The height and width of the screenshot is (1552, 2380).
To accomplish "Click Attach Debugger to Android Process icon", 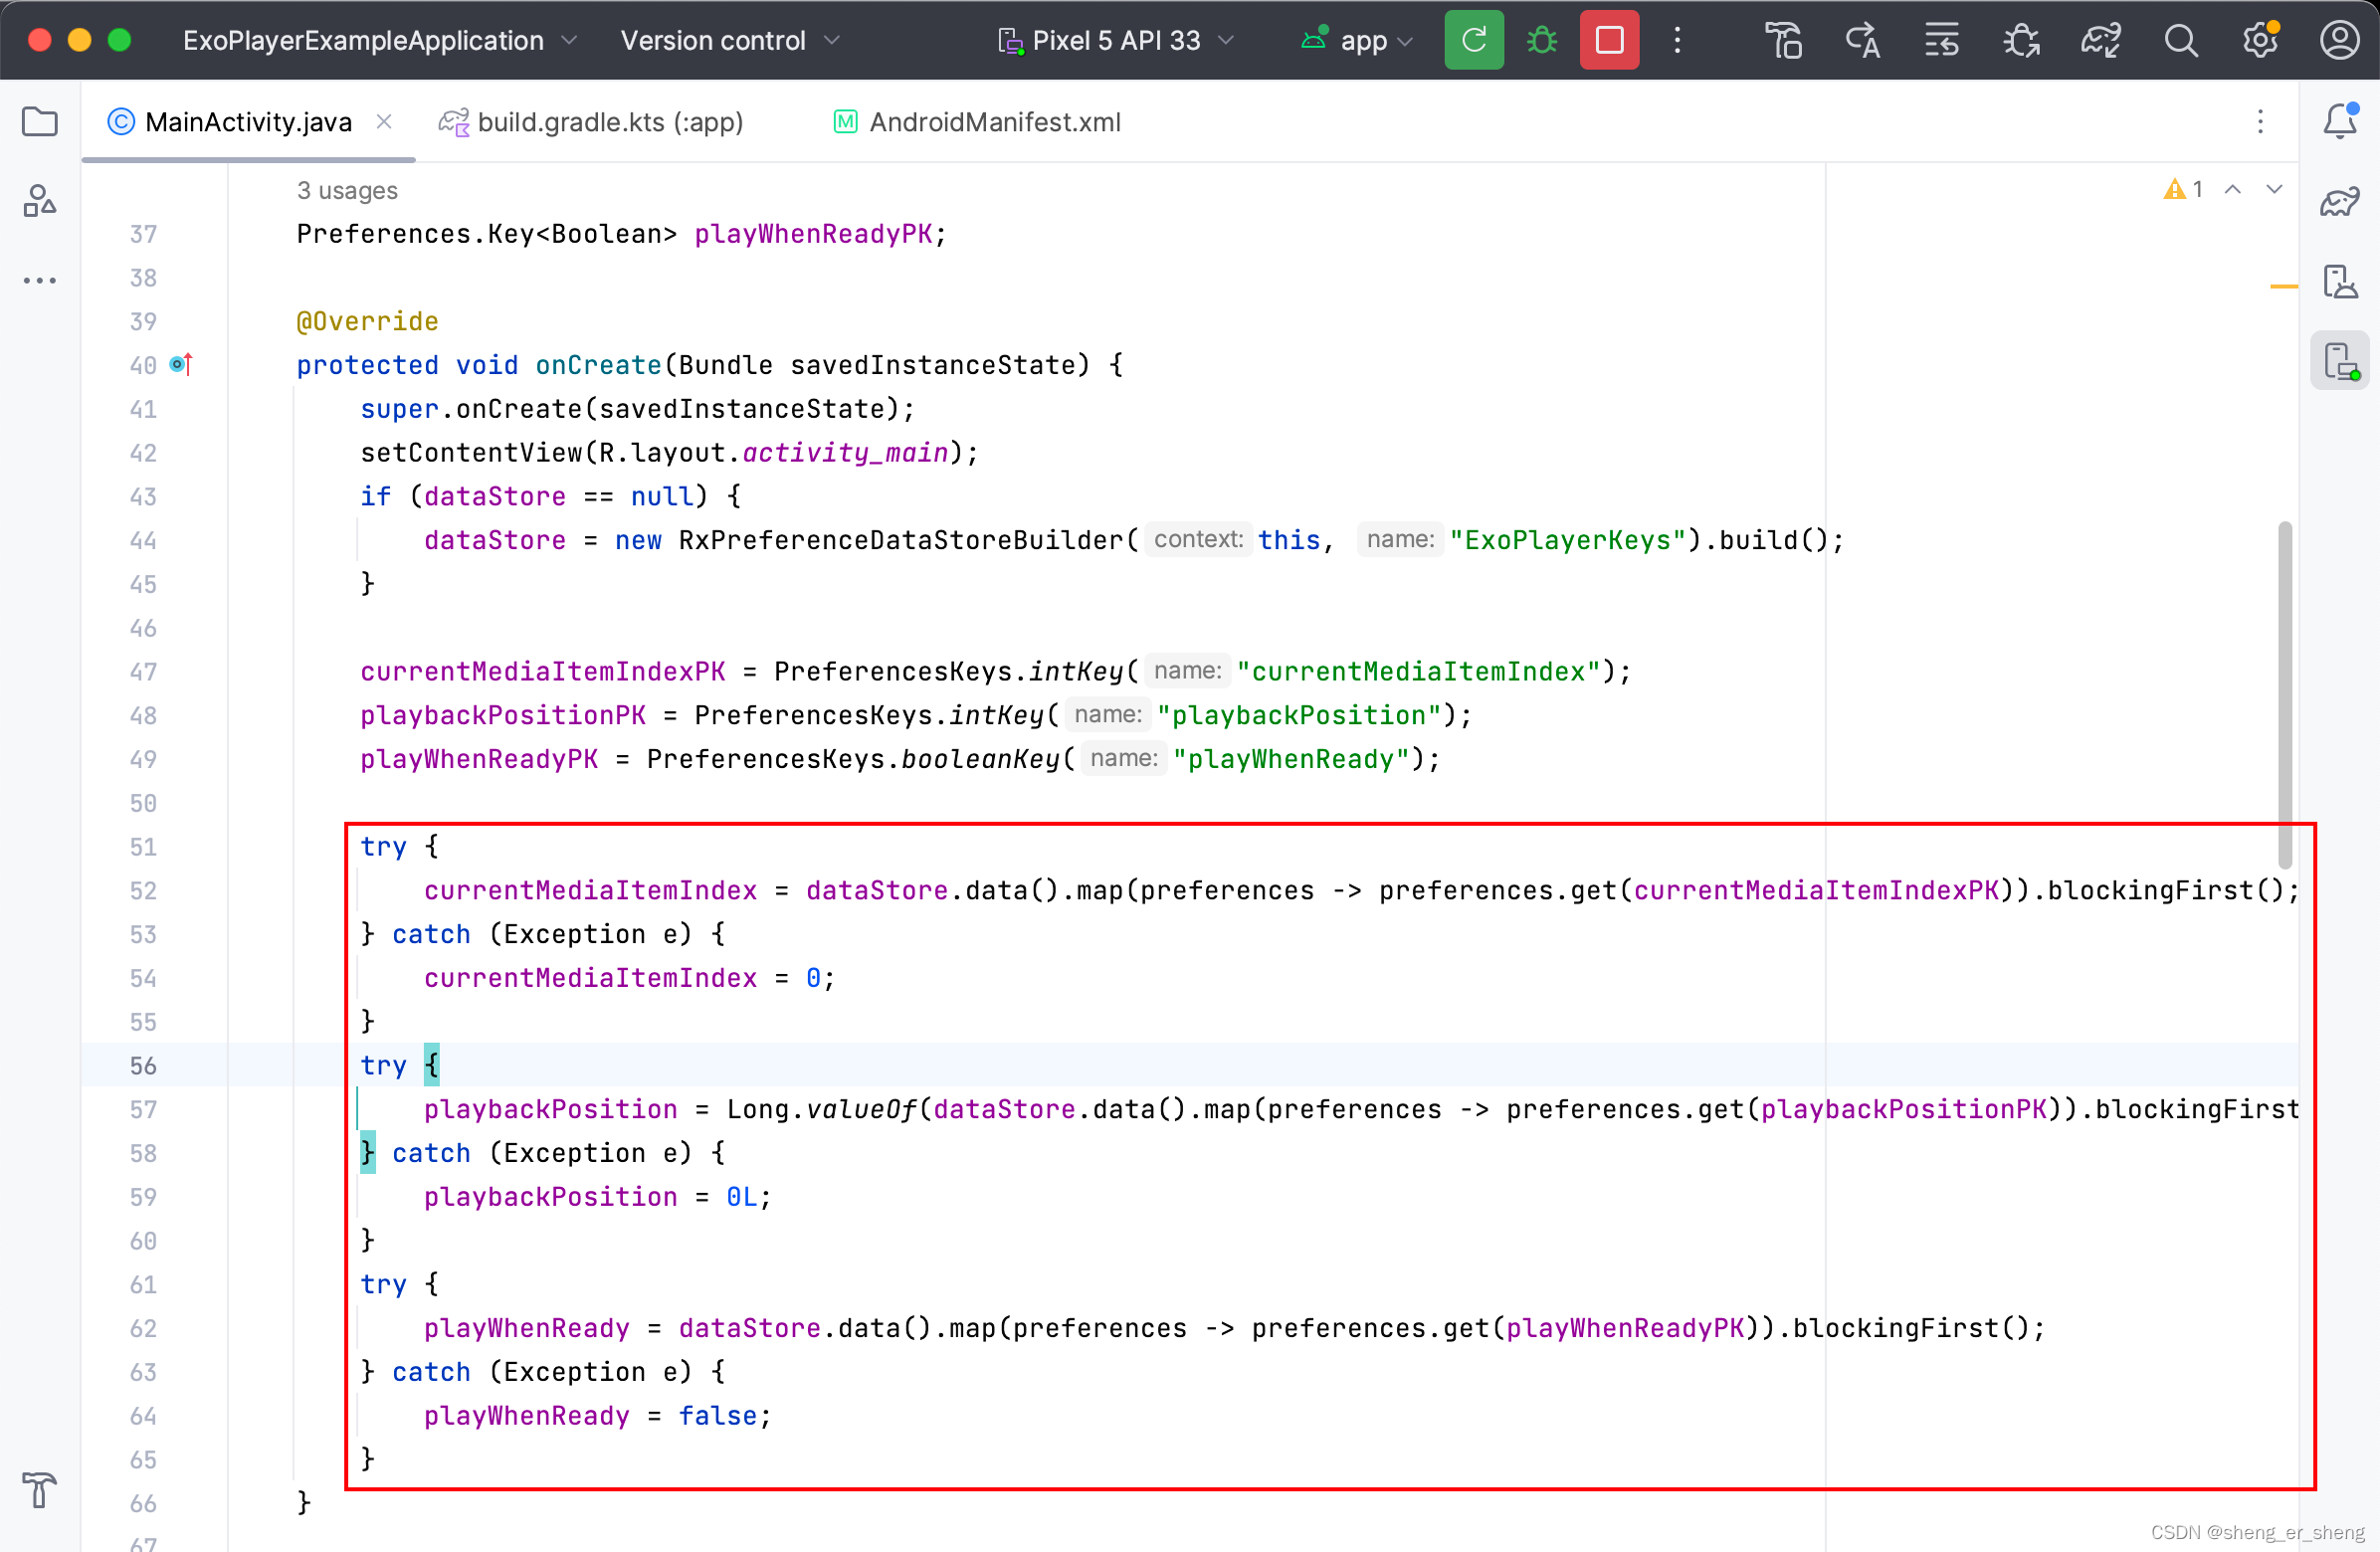I will (2021, 40).
